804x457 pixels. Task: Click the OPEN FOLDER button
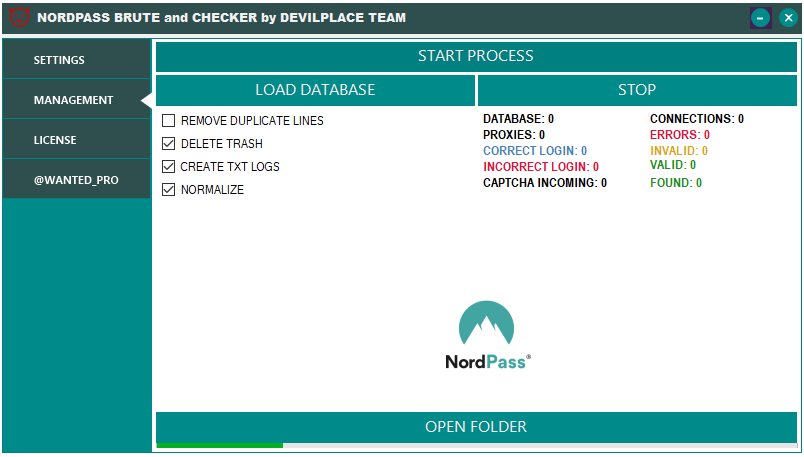click(476, 427)
